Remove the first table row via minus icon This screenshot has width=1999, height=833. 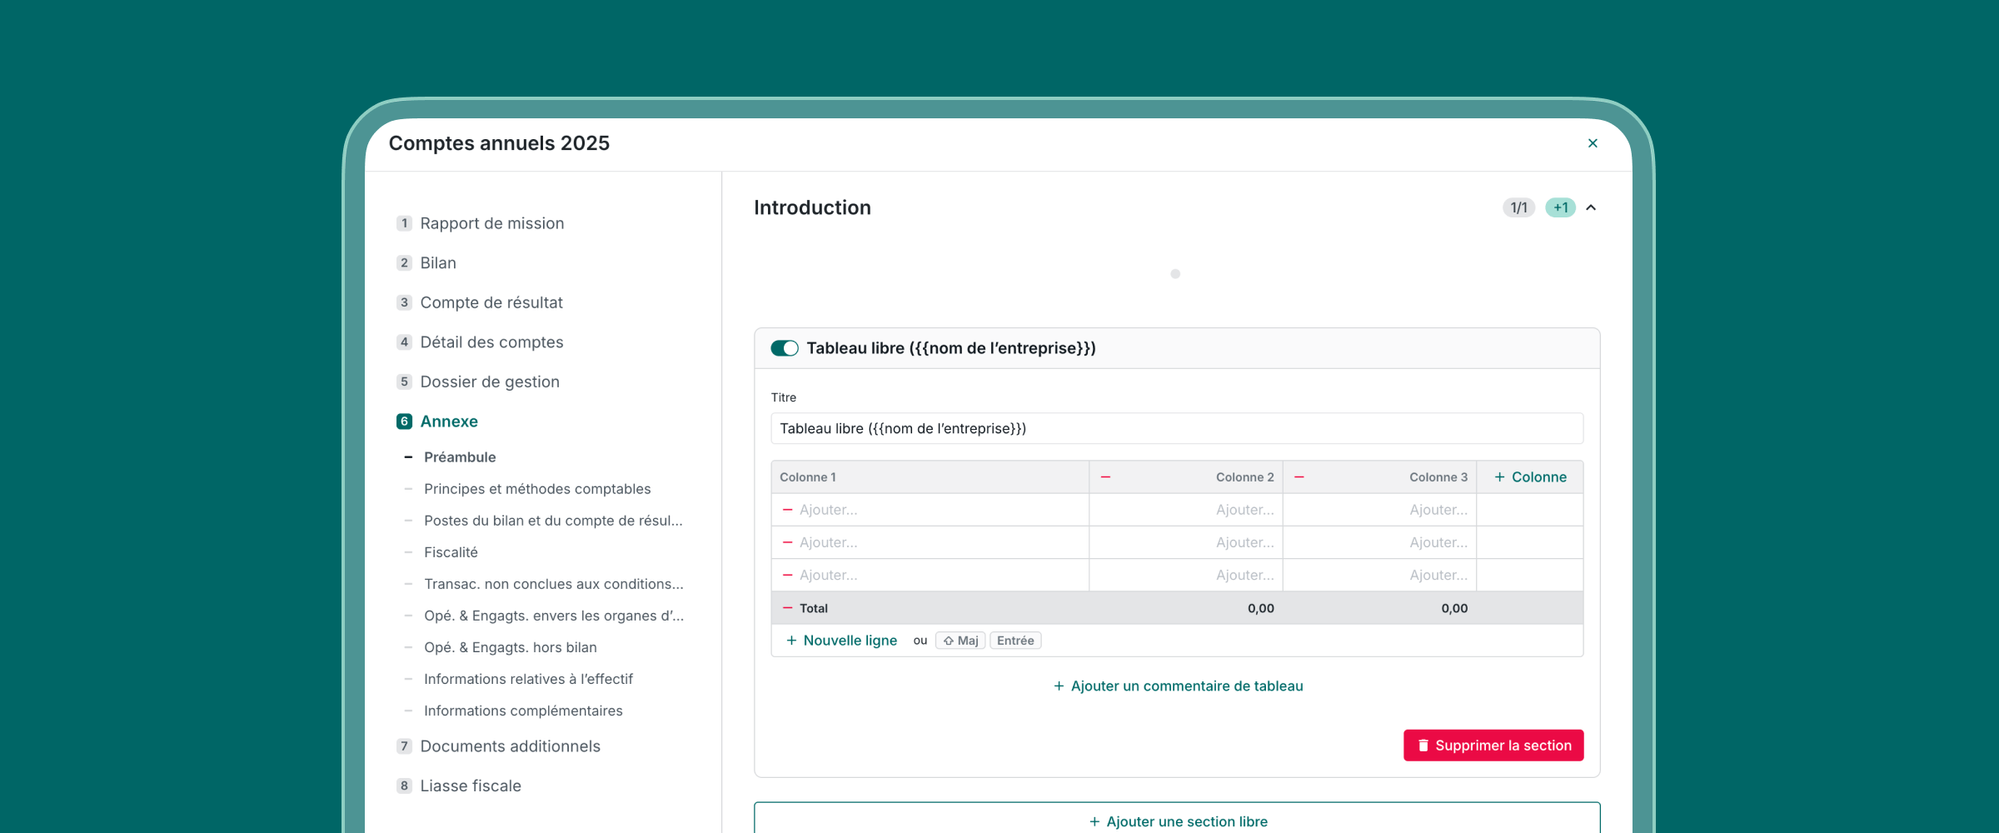tap(787, 510)
